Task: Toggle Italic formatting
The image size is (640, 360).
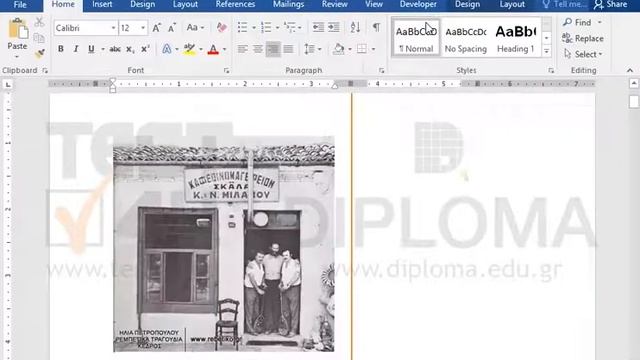Action: [76, 49]
